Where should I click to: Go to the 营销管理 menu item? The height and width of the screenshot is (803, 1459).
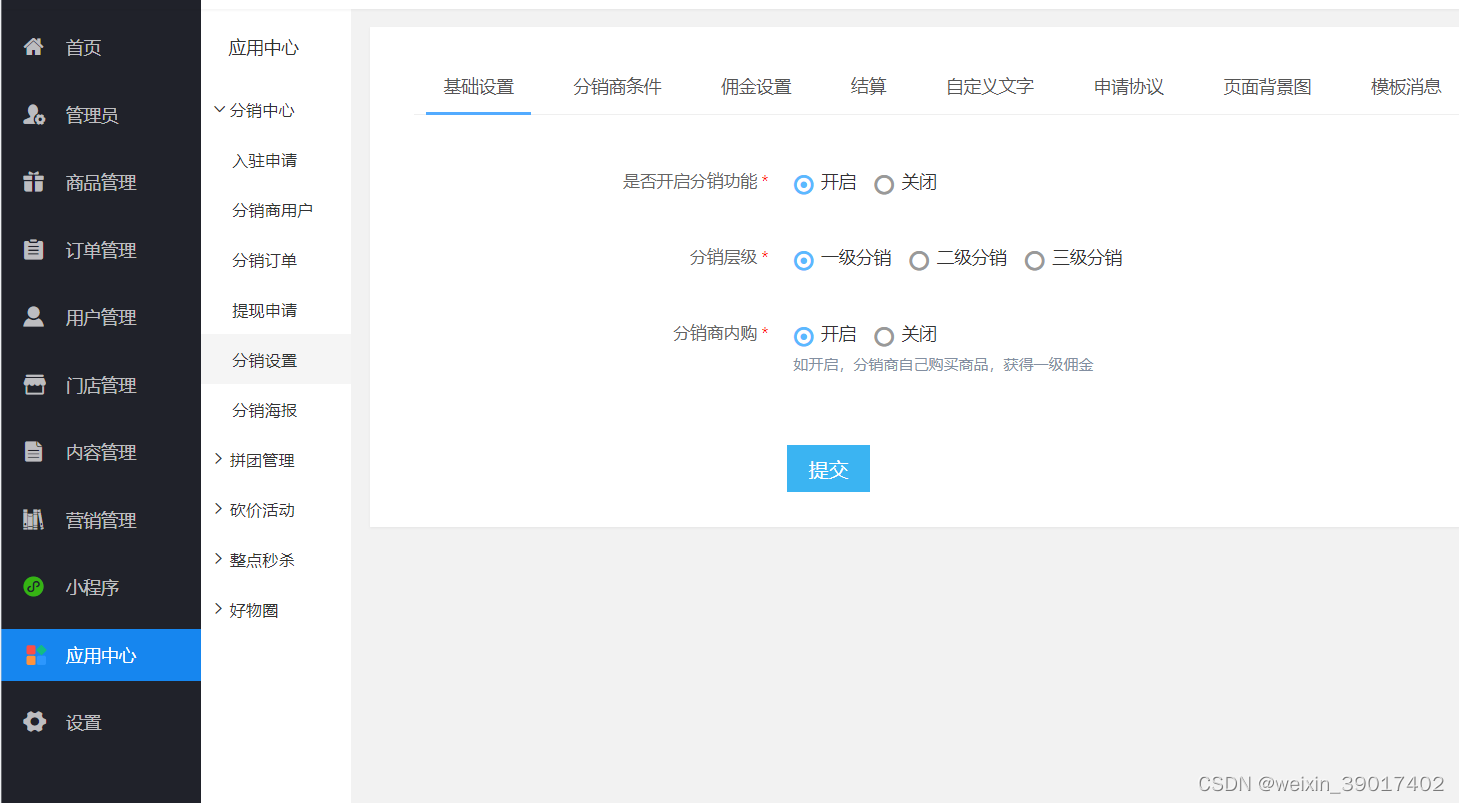(101, 520)
